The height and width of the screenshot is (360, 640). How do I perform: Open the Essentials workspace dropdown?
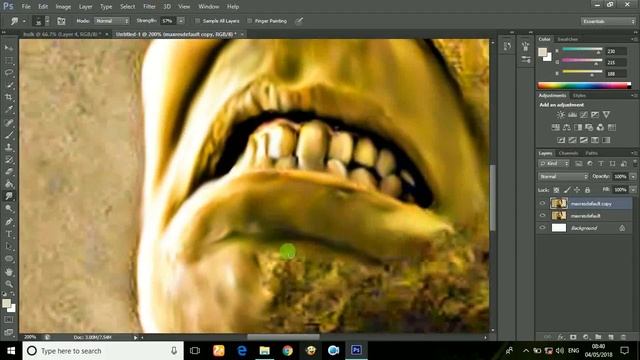pyautogui.click(x=608, y=21)
